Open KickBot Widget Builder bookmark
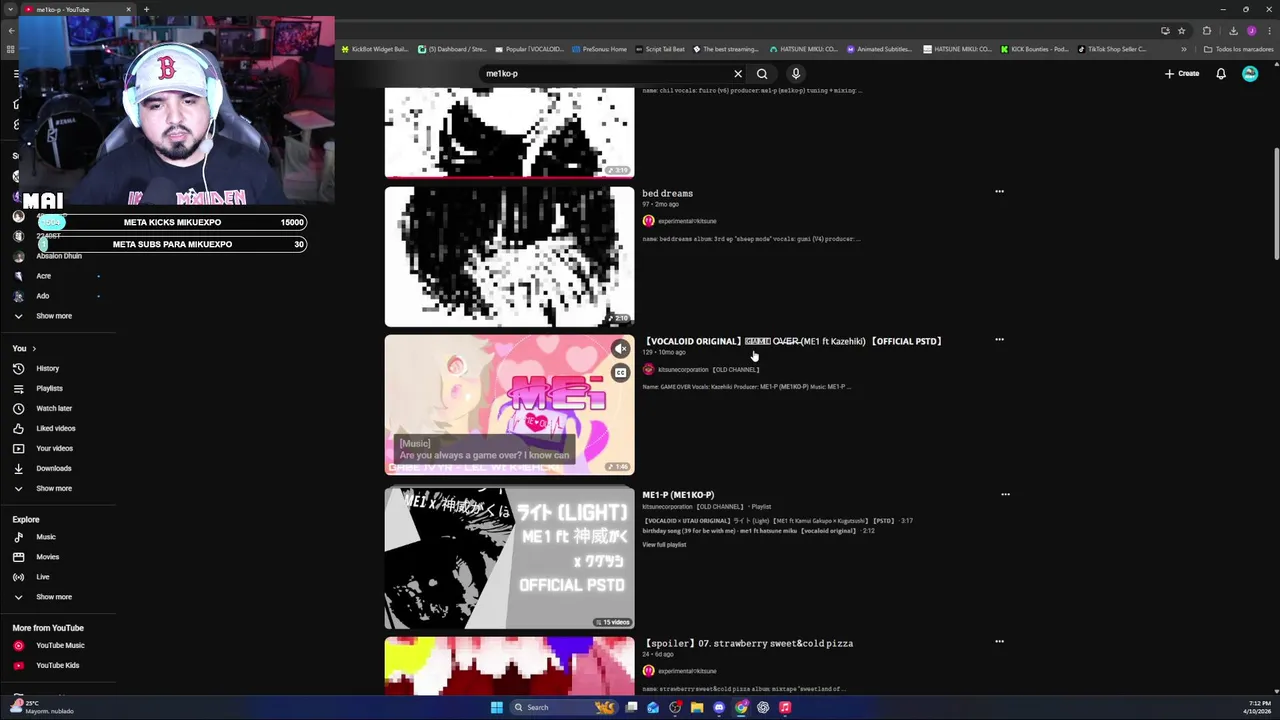This screenshot has height=720, width=1280. click(x=375, y=49)
